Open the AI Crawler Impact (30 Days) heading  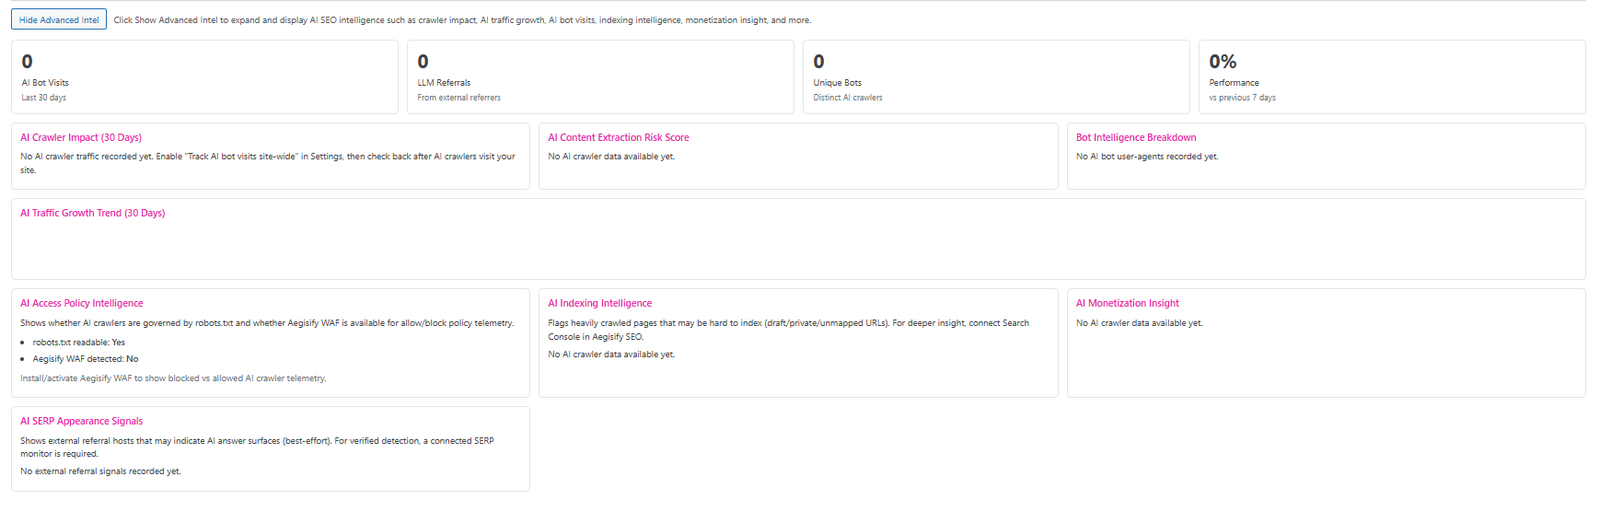pos(81,138)
